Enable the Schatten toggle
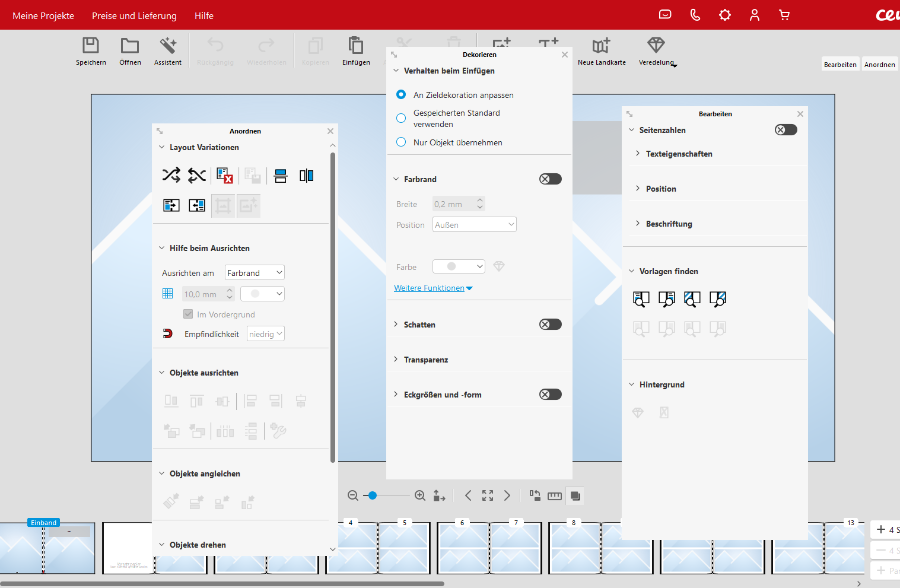The height and width of the screenshot is (588, 900). pos(550,325)
